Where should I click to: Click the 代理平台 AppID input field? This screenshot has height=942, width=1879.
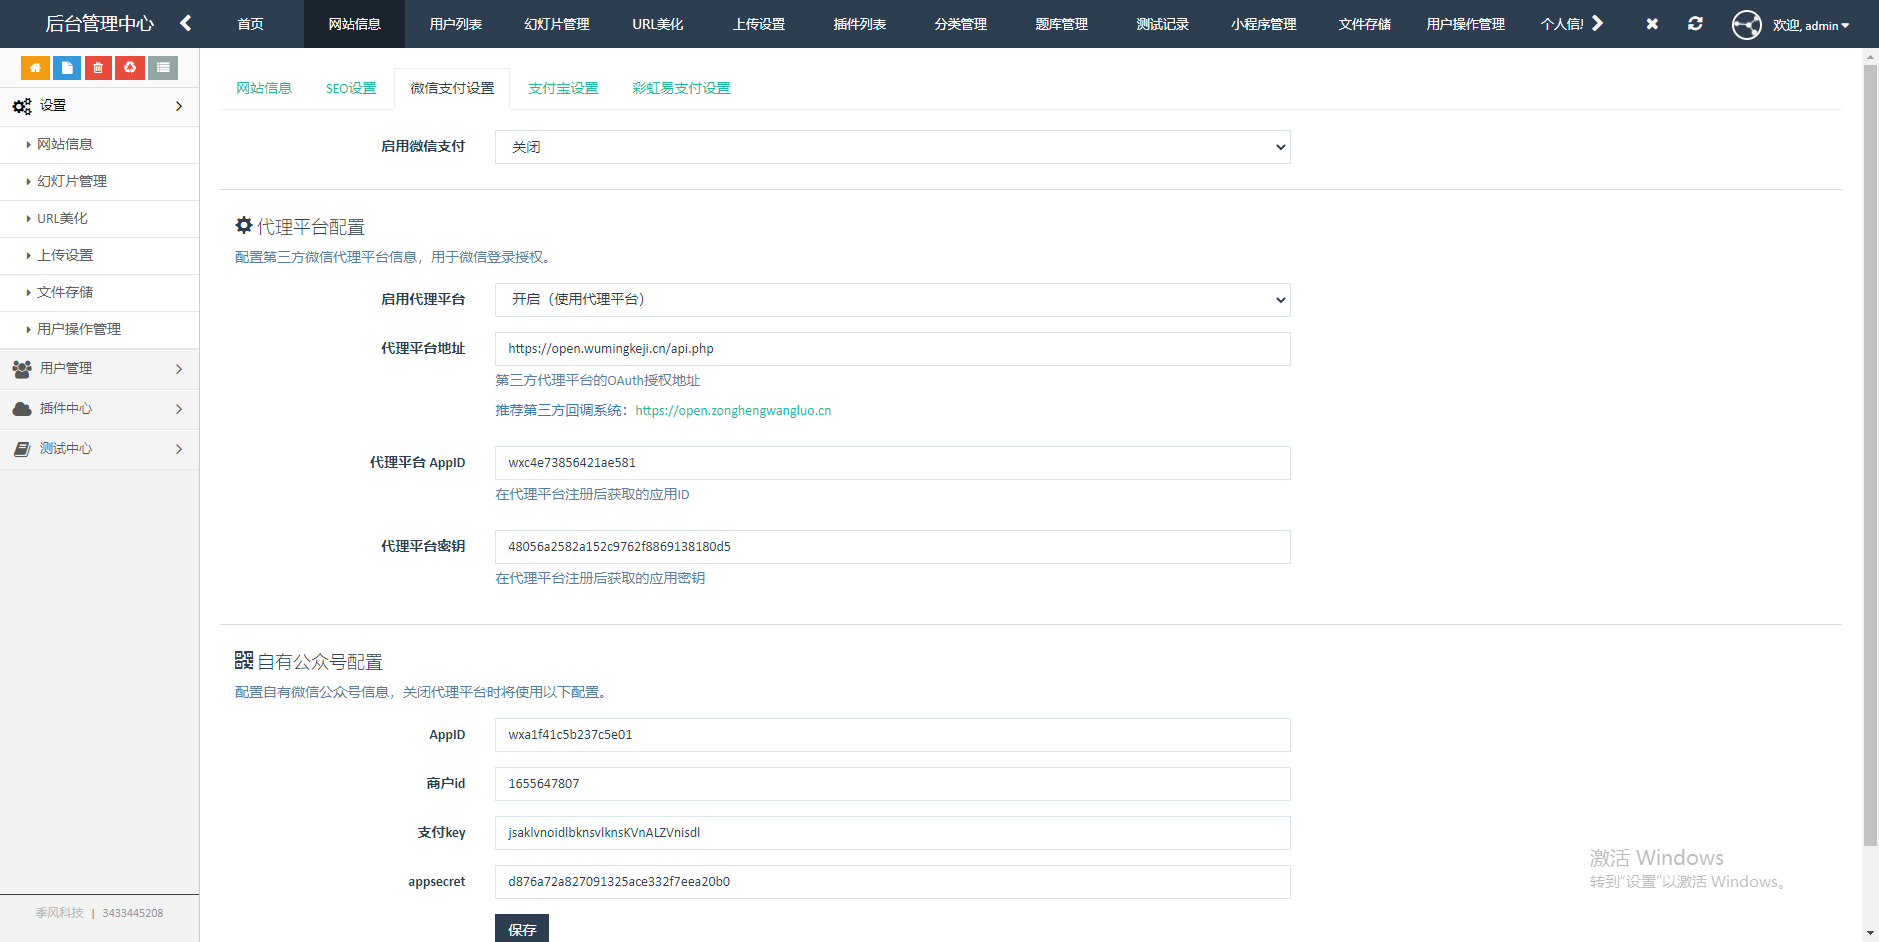click(x=893, y=463)
